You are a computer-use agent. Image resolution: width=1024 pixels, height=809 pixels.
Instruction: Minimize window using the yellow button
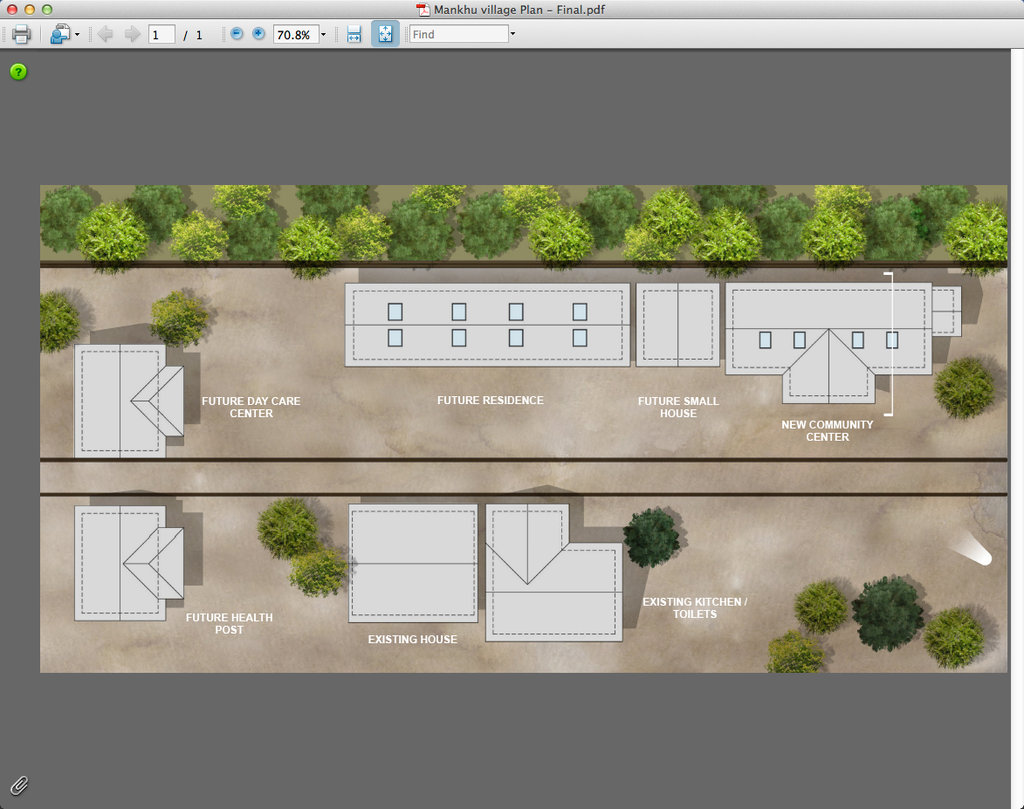29,9
